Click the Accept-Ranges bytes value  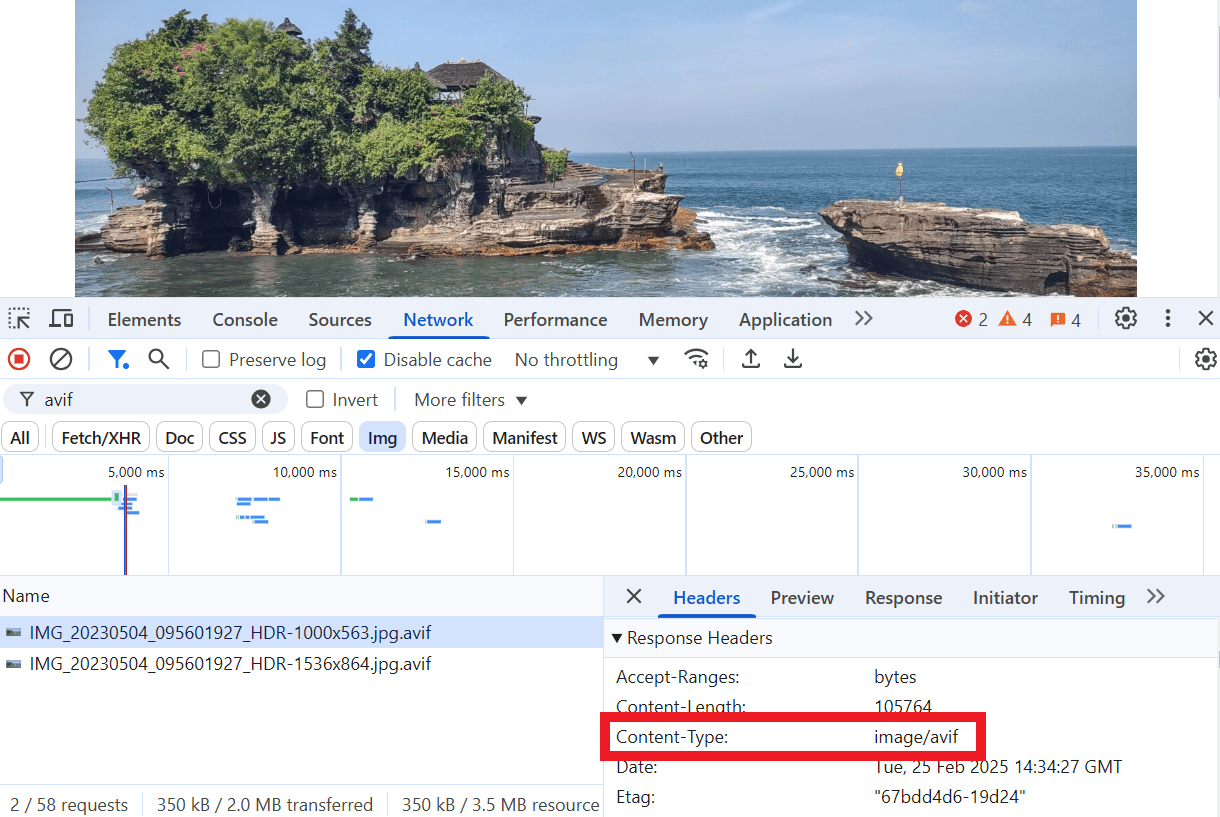(895, 677)
